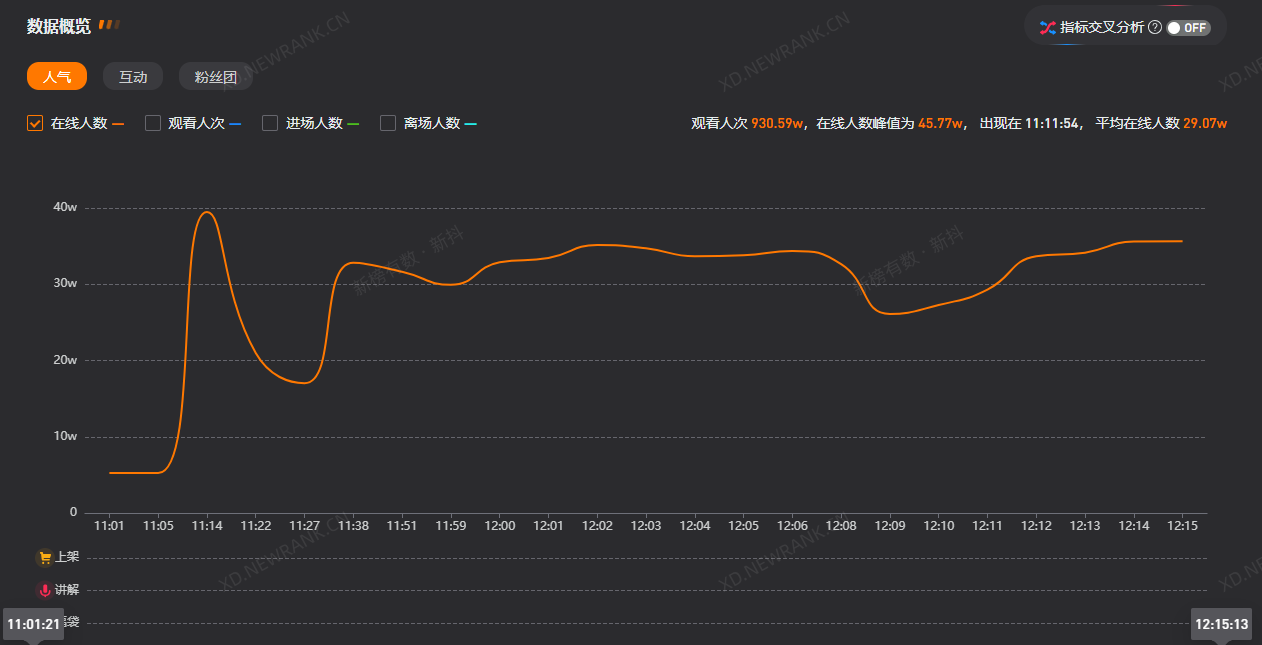
Task: Switch to the 互动 tab
Action: click(x=133, y=77)
